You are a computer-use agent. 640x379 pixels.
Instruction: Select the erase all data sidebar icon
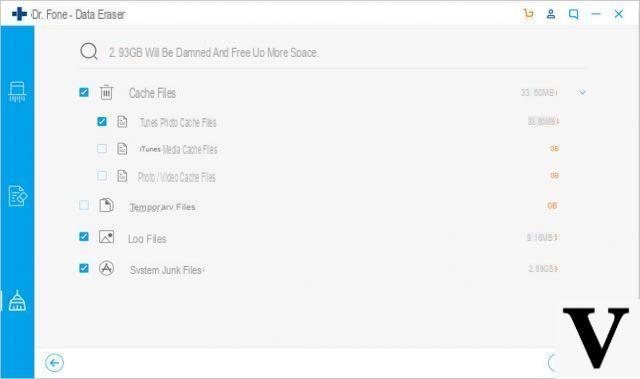click(x=17, y=91)
